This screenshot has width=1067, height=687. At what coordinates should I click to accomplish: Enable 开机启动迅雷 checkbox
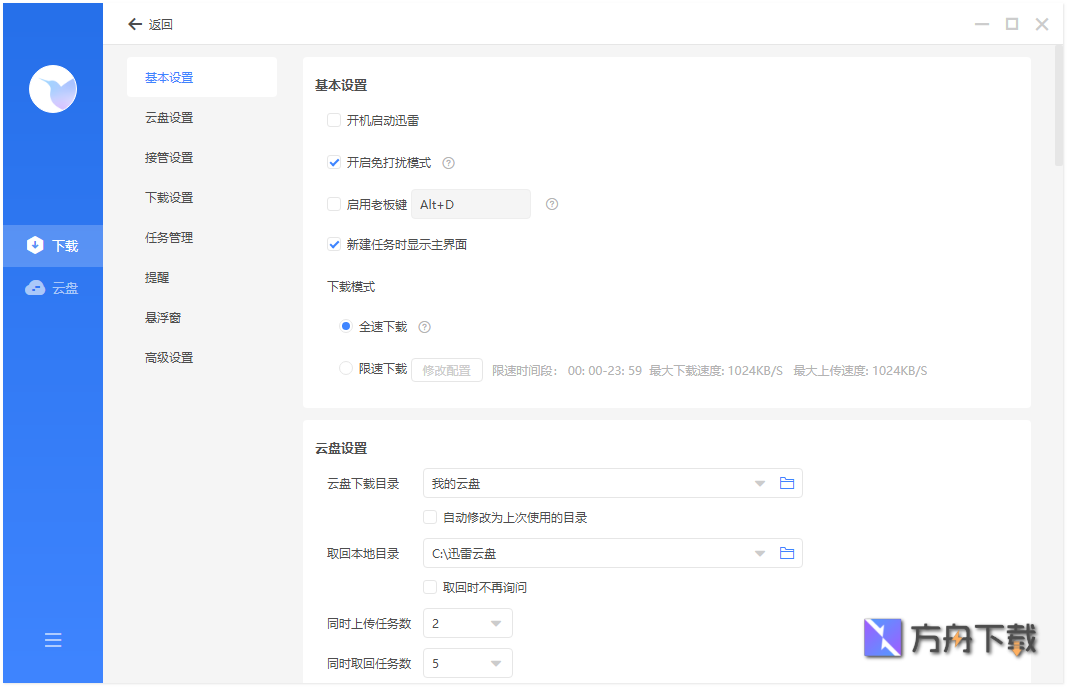[x=334, y=120]
